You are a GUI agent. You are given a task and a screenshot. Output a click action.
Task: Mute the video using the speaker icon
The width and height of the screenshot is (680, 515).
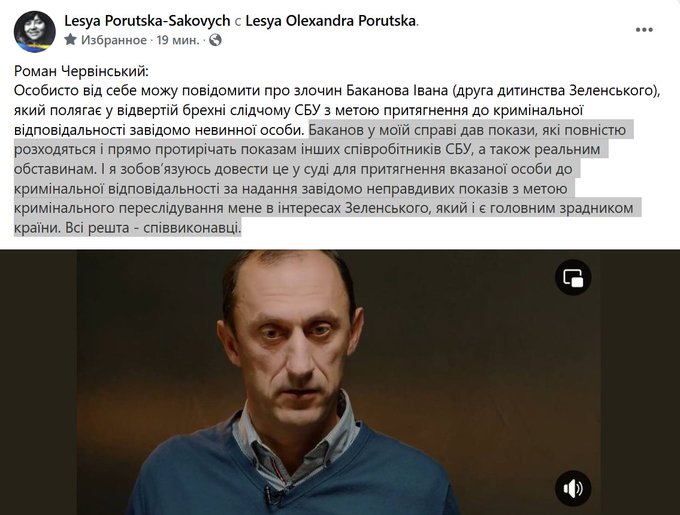pos(573,488)
